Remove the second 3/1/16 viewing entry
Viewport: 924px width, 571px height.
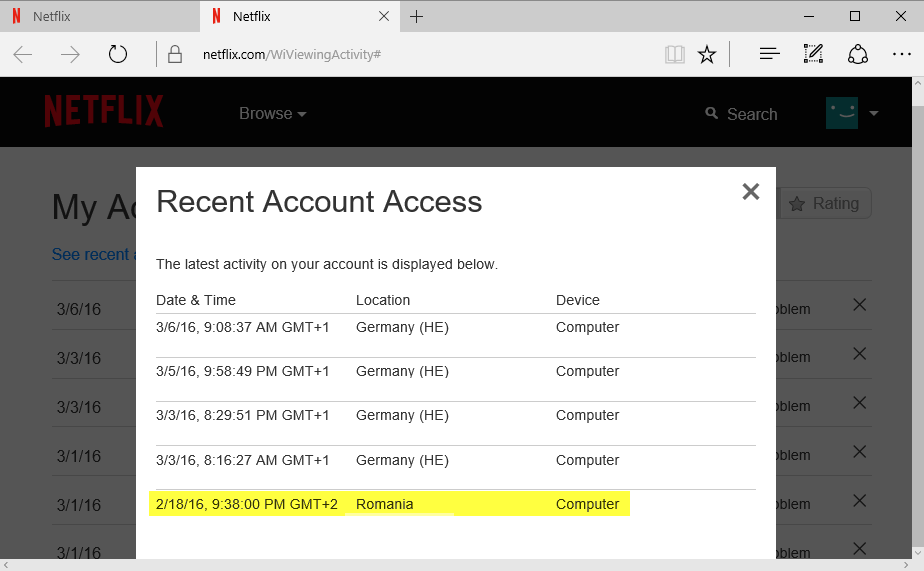tap(860, 500)
